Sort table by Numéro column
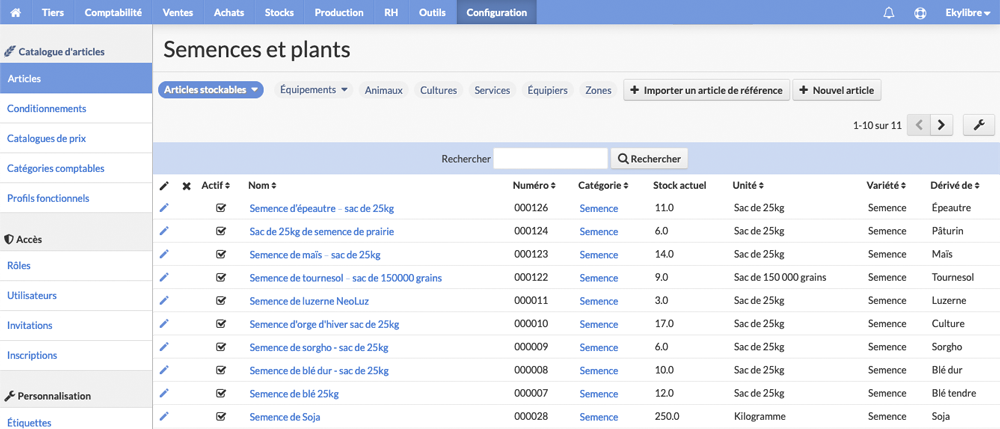 click(x=534, y=185)
